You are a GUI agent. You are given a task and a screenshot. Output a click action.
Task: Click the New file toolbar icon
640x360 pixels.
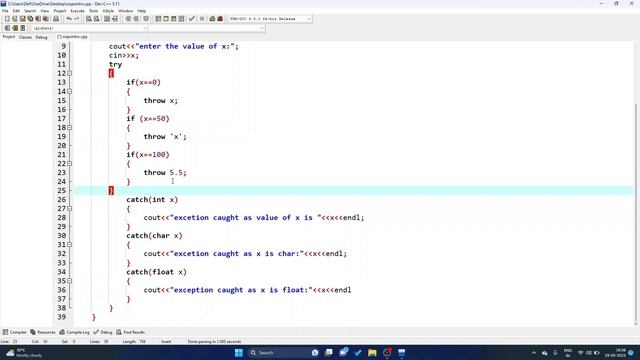click(7, 19)
